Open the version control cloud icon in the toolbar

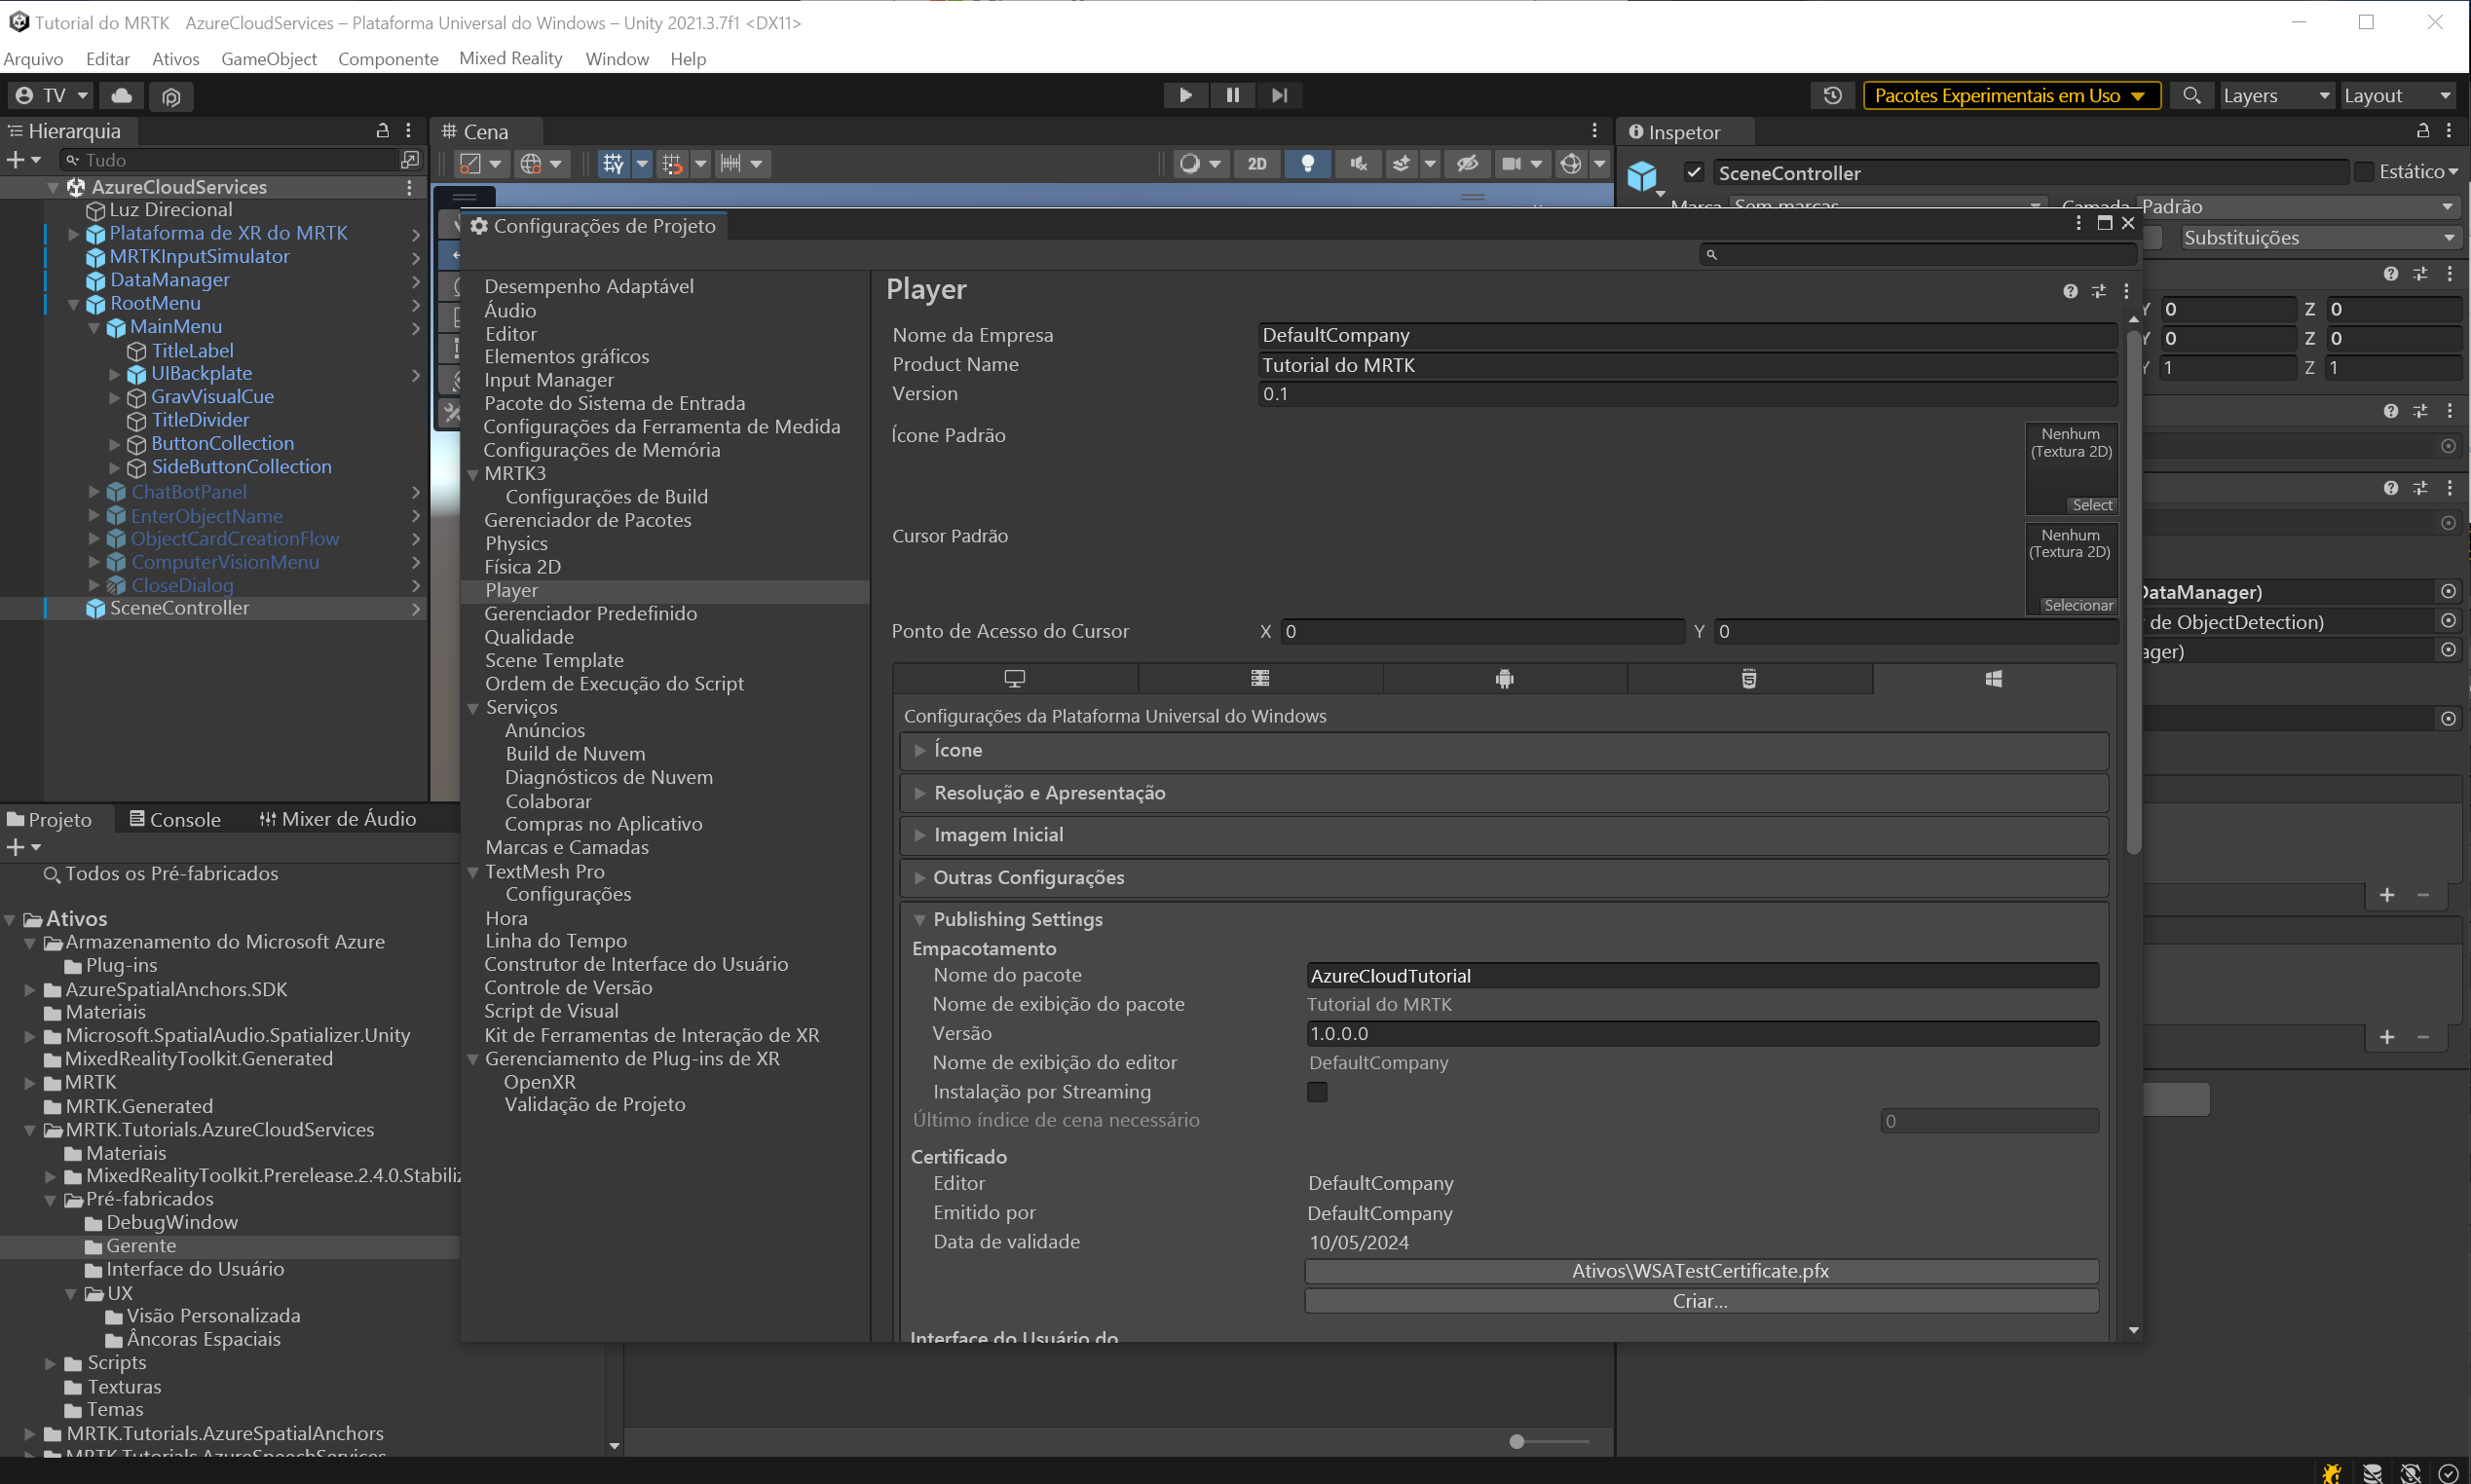pos(121,96)
